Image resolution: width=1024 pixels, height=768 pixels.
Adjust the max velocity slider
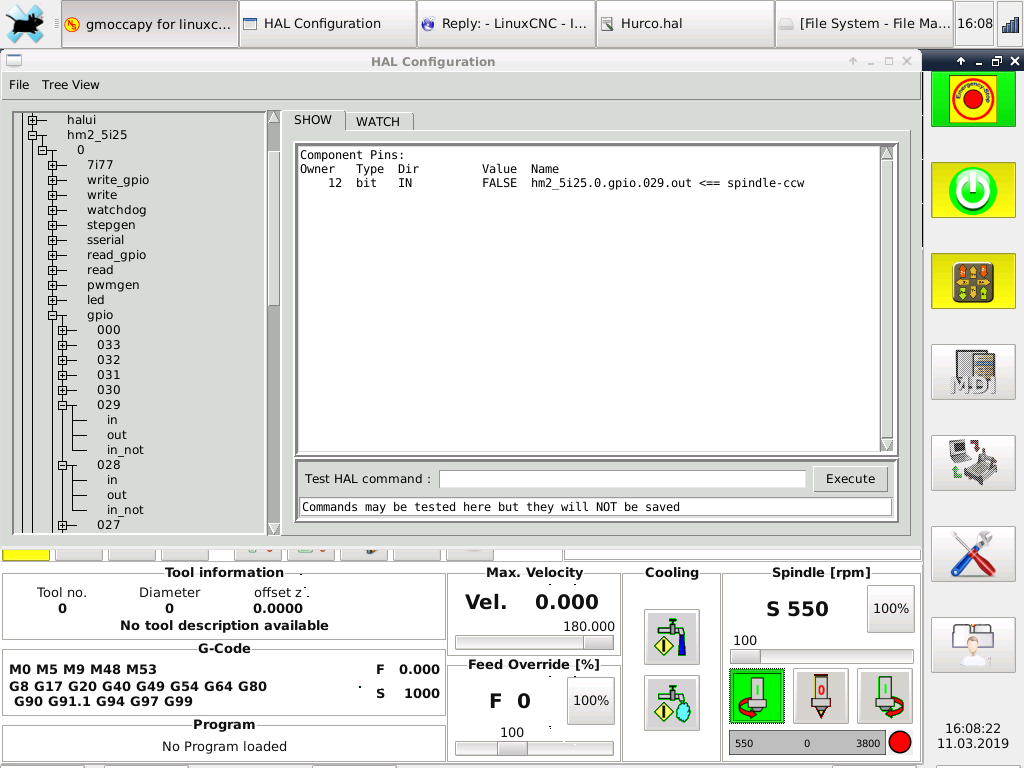coord(534,643)
